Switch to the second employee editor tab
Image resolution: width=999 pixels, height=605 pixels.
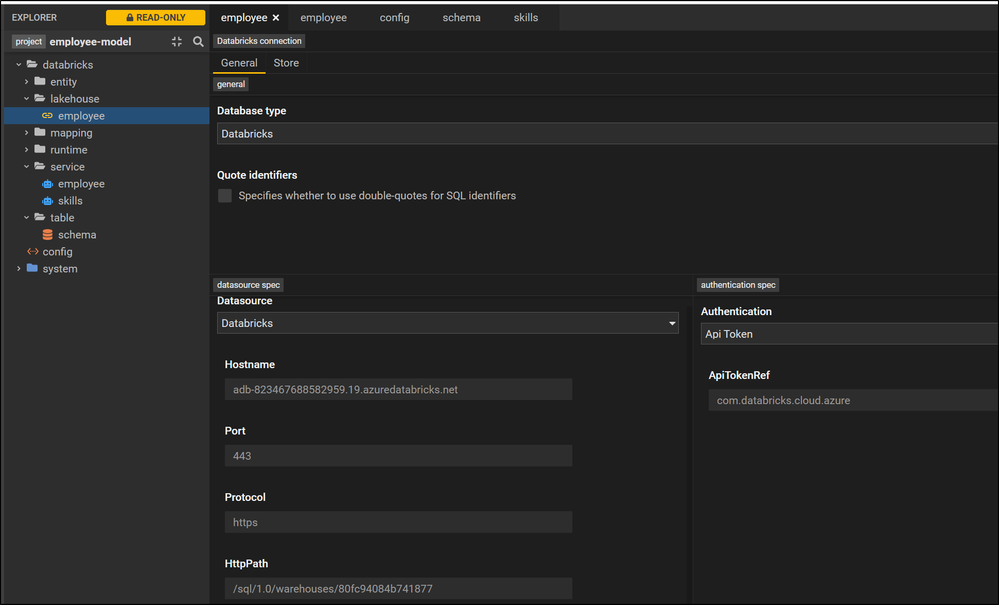[x=324, y=18]
